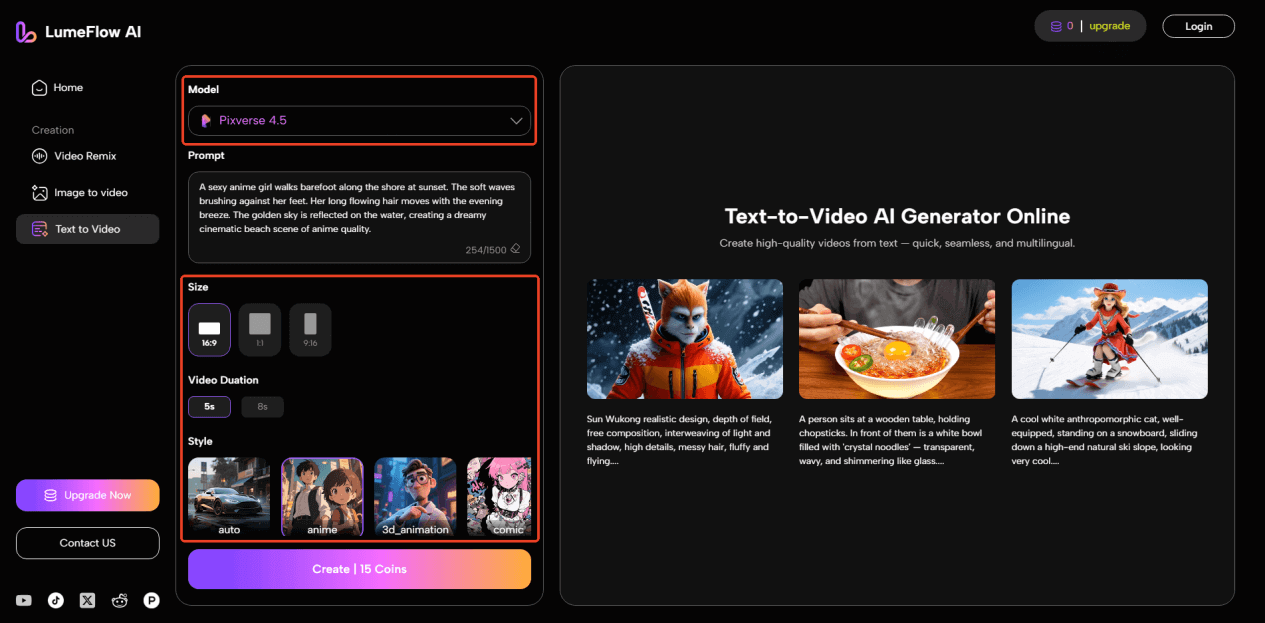Open the snowy fox skier sample video
The image size is (1265, 623).
685,340
